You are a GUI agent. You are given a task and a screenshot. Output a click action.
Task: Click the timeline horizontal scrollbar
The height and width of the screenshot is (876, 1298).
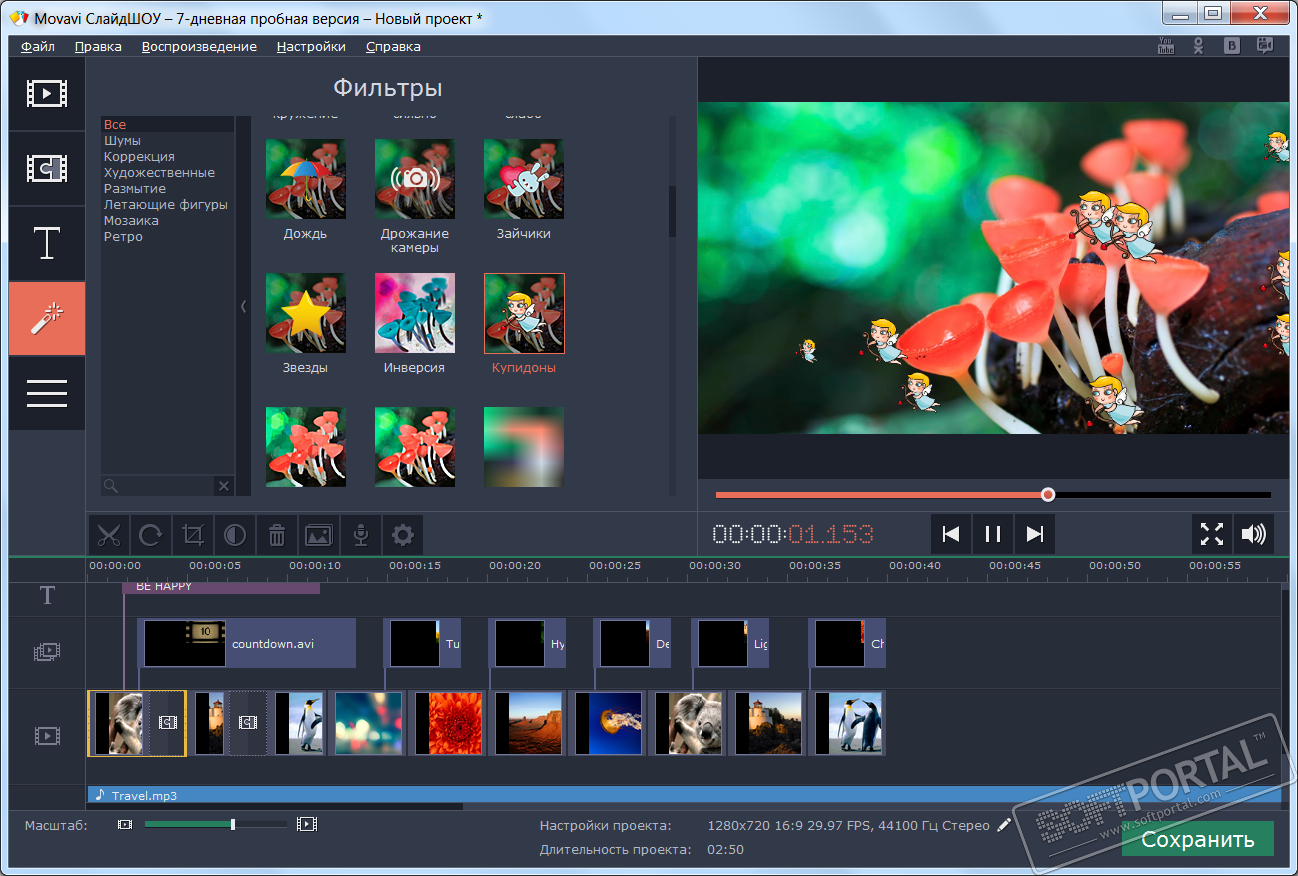pos(275,806)
